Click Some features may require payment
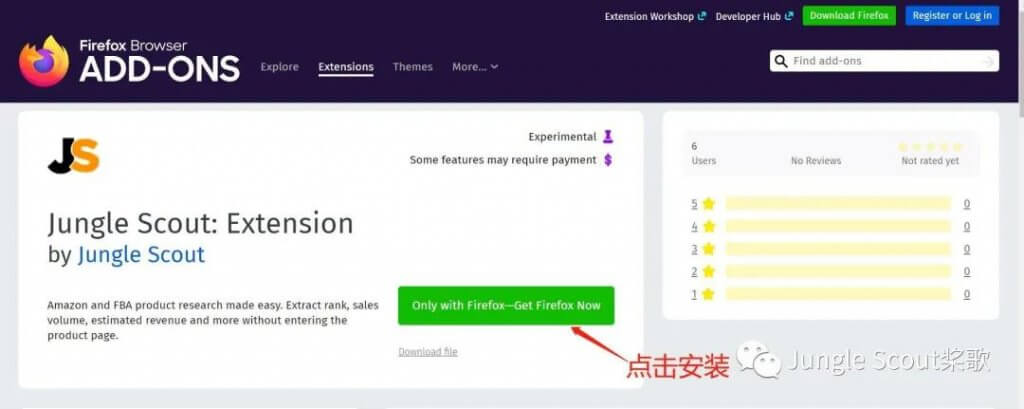Screen dimensions: 1024x409 pos(503,159)
